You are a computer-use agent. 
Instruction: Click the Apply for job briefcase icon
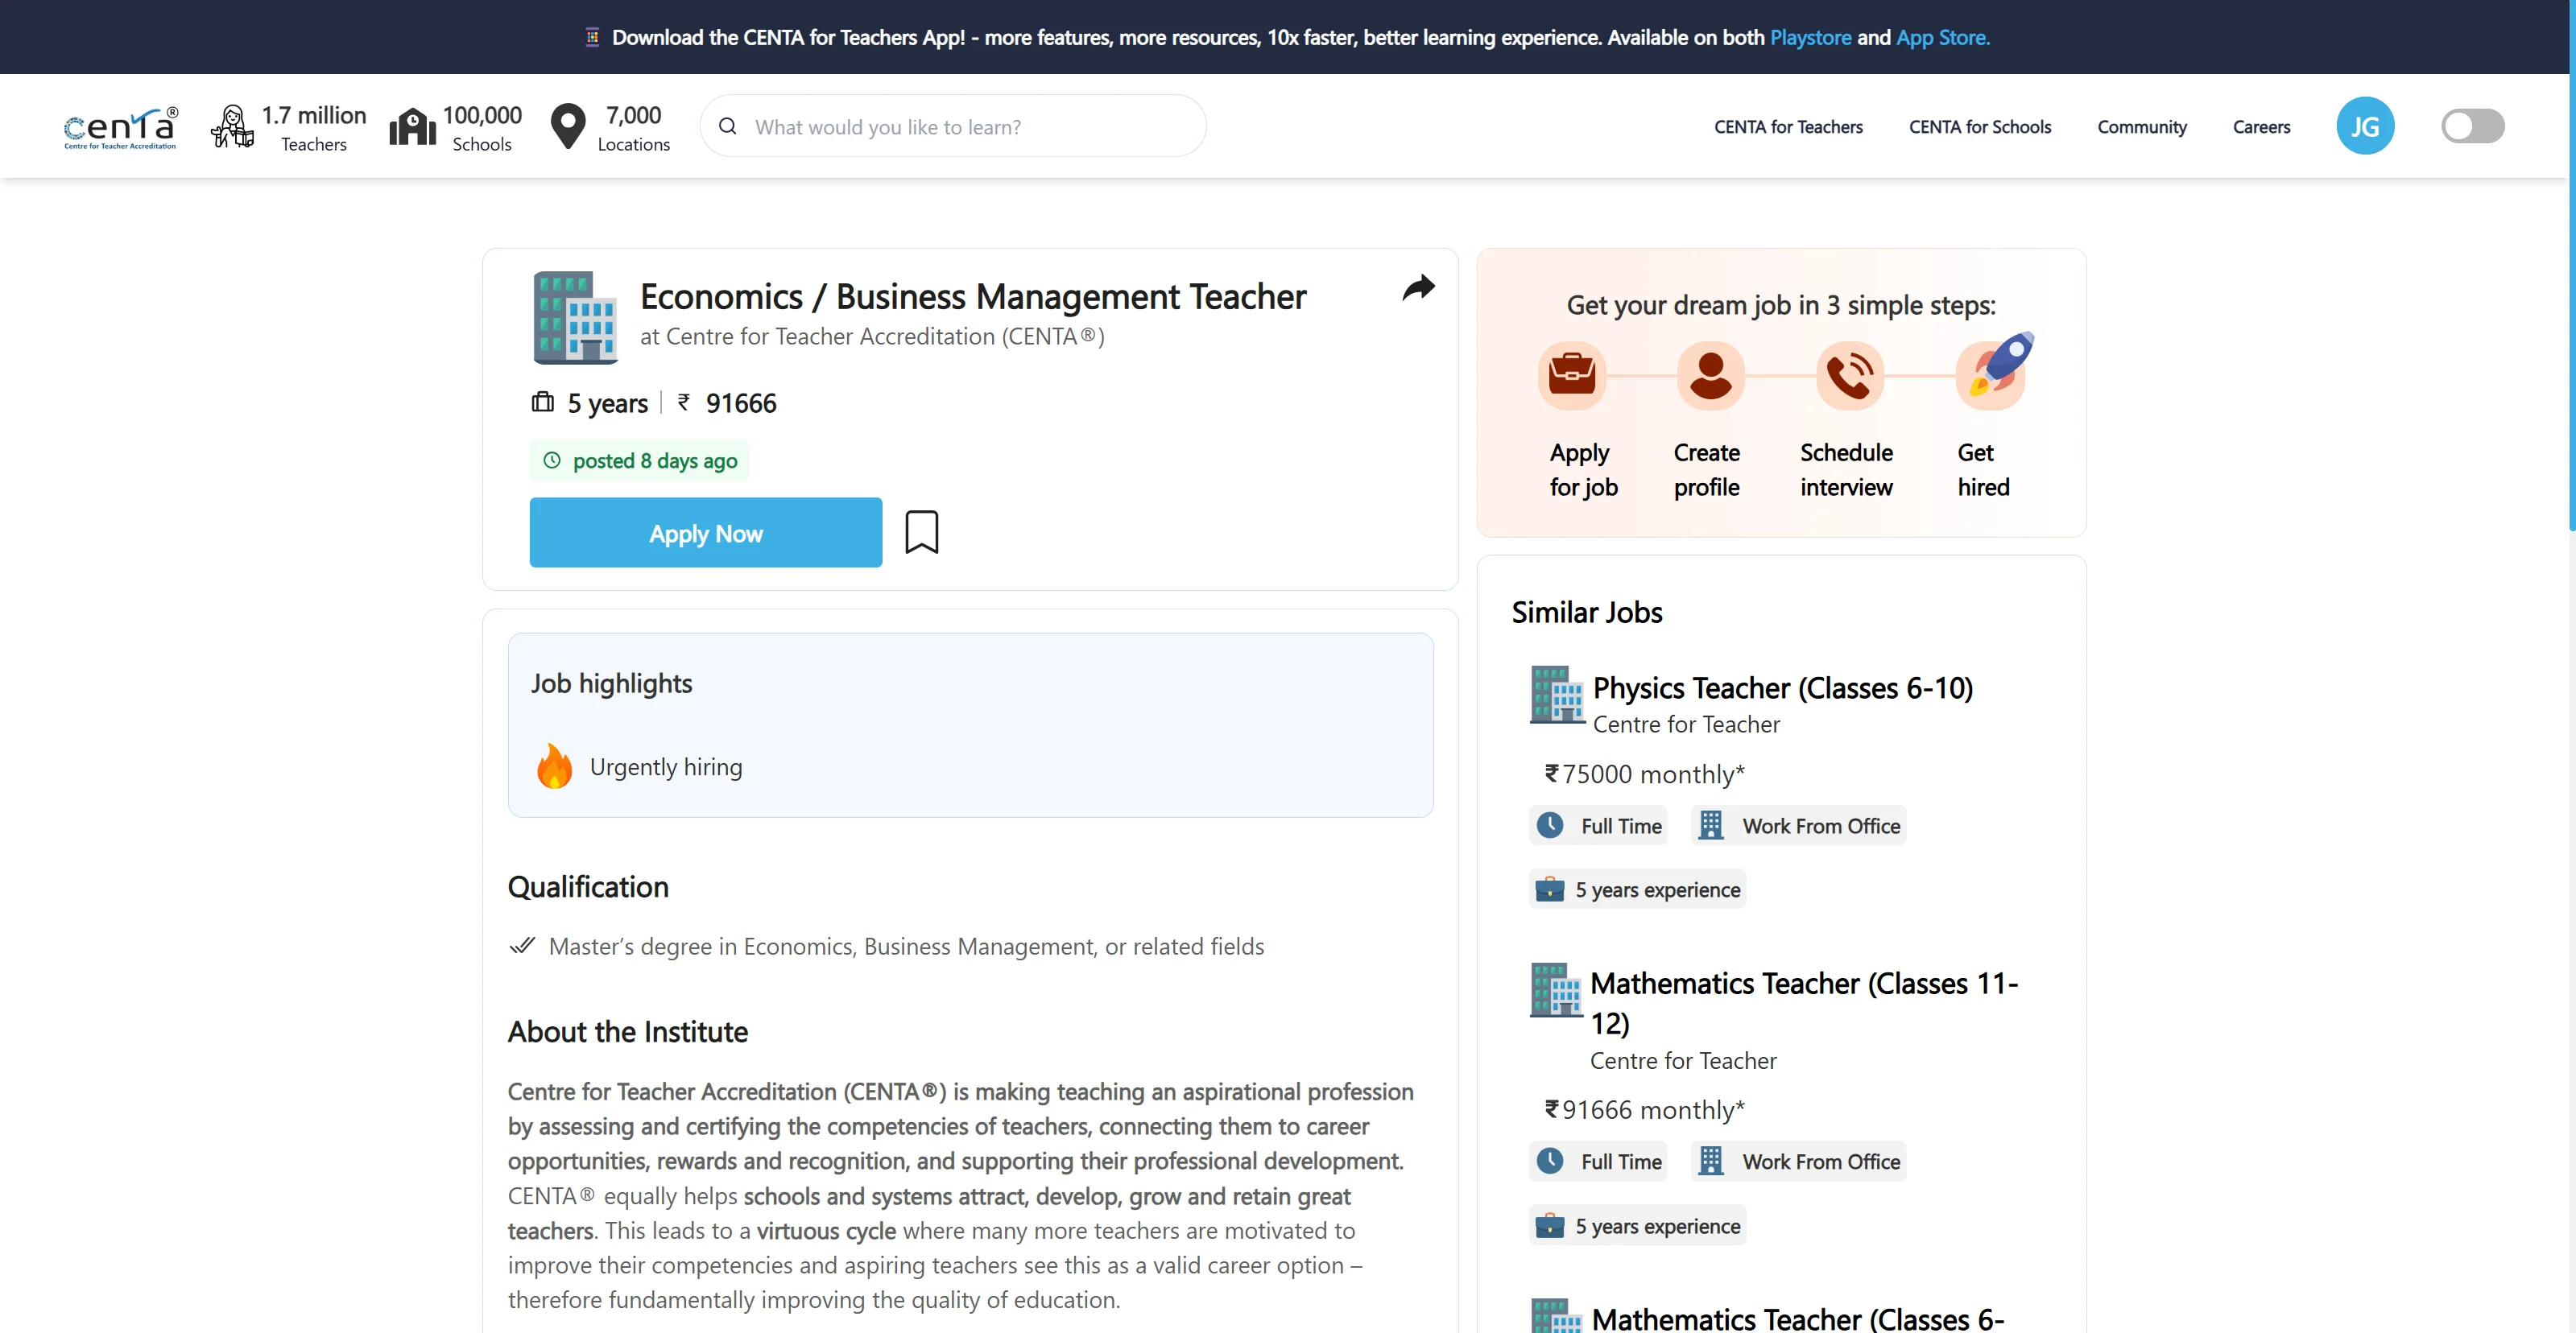(x=1571, y=375)
